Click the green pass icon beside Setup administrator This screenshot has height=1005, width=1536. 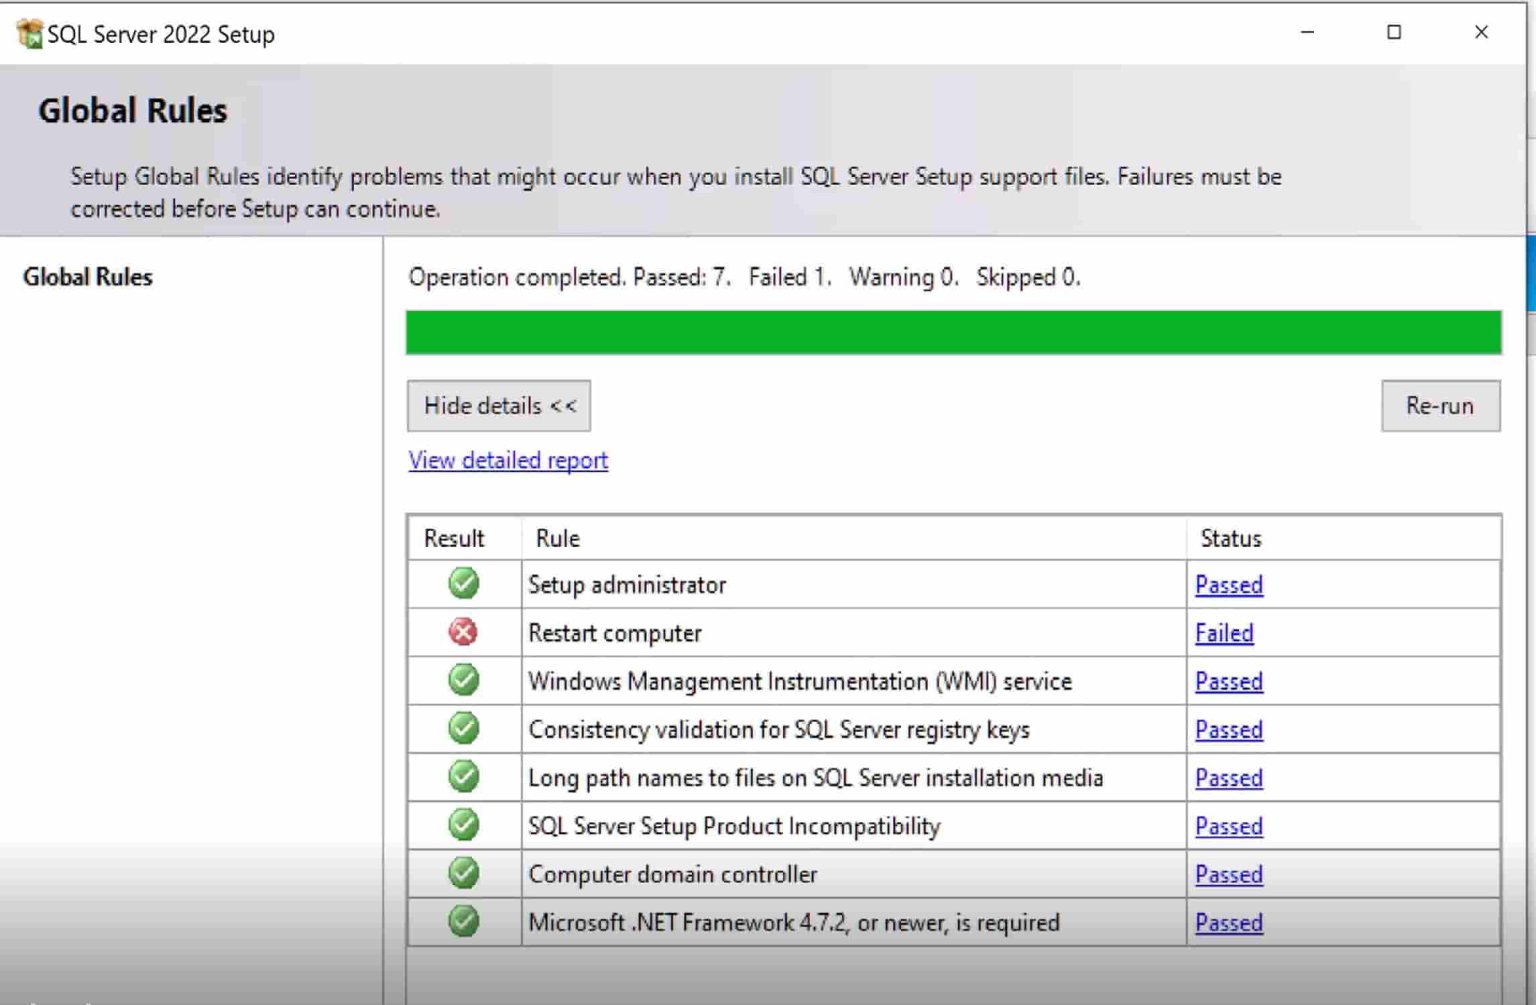pos(463,584)
